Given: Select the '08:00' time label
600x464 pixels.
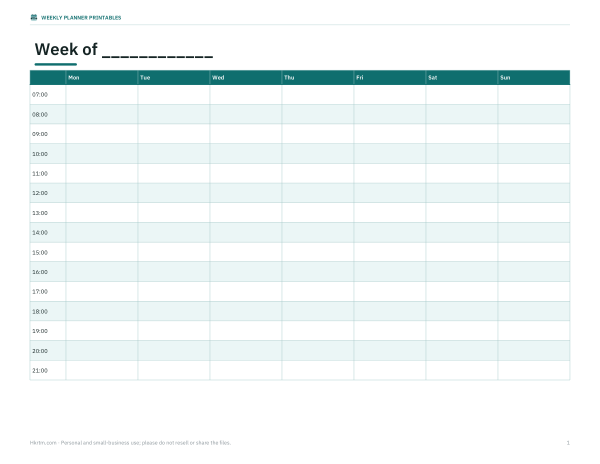Looking at the screenshot, I should tap(40, 114).
